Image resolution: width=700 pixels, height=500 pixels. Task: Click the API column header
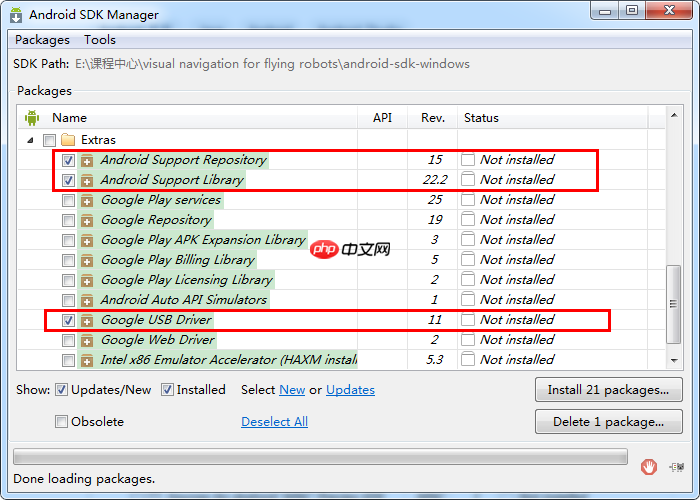[382, 118]
